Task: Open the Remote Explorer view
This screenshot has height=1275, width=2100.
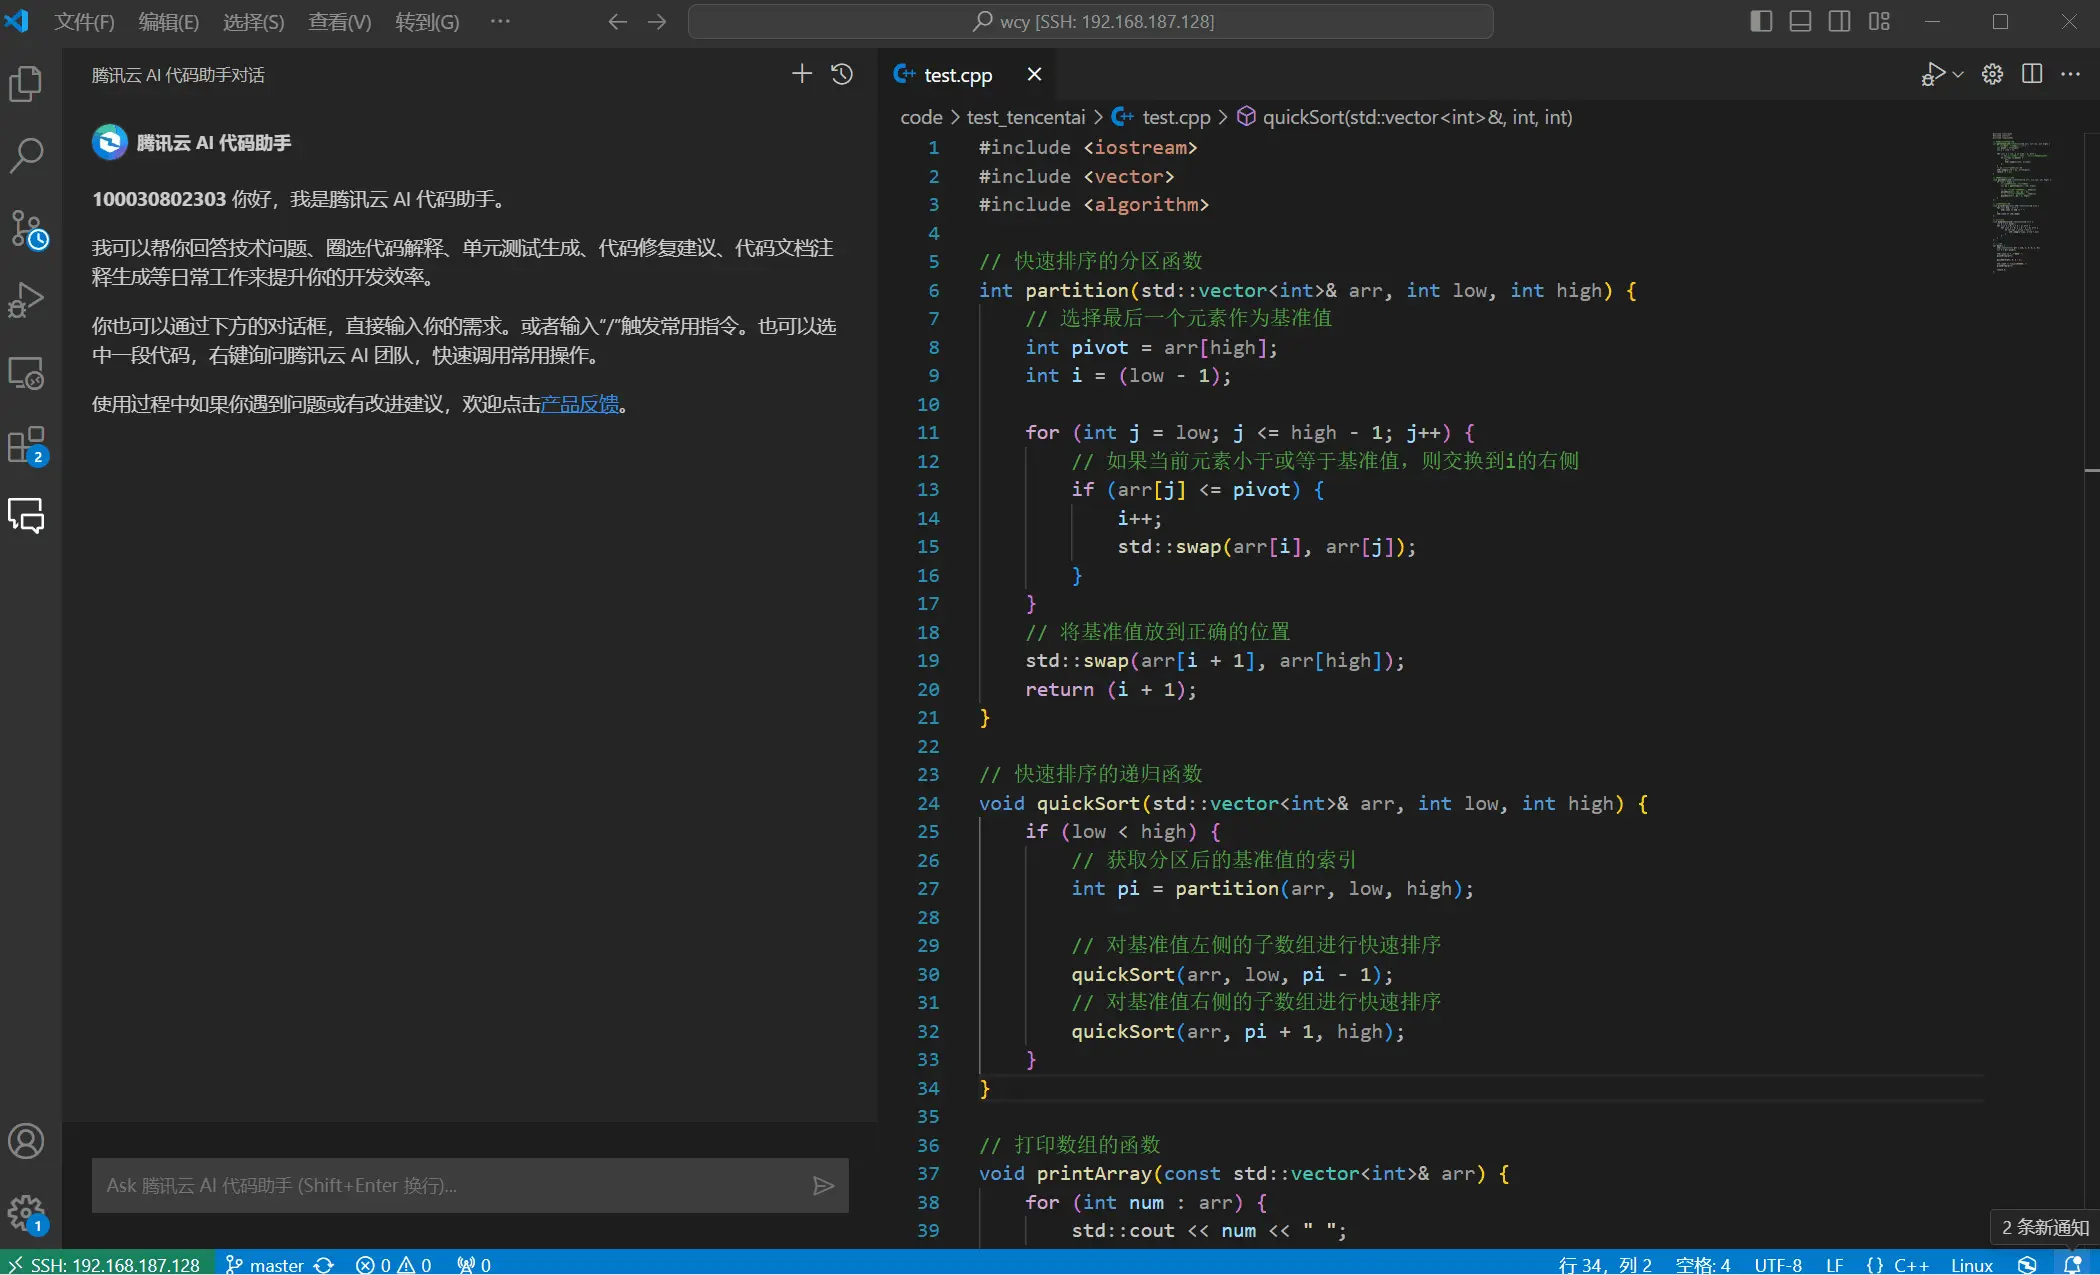Action: 26,373
